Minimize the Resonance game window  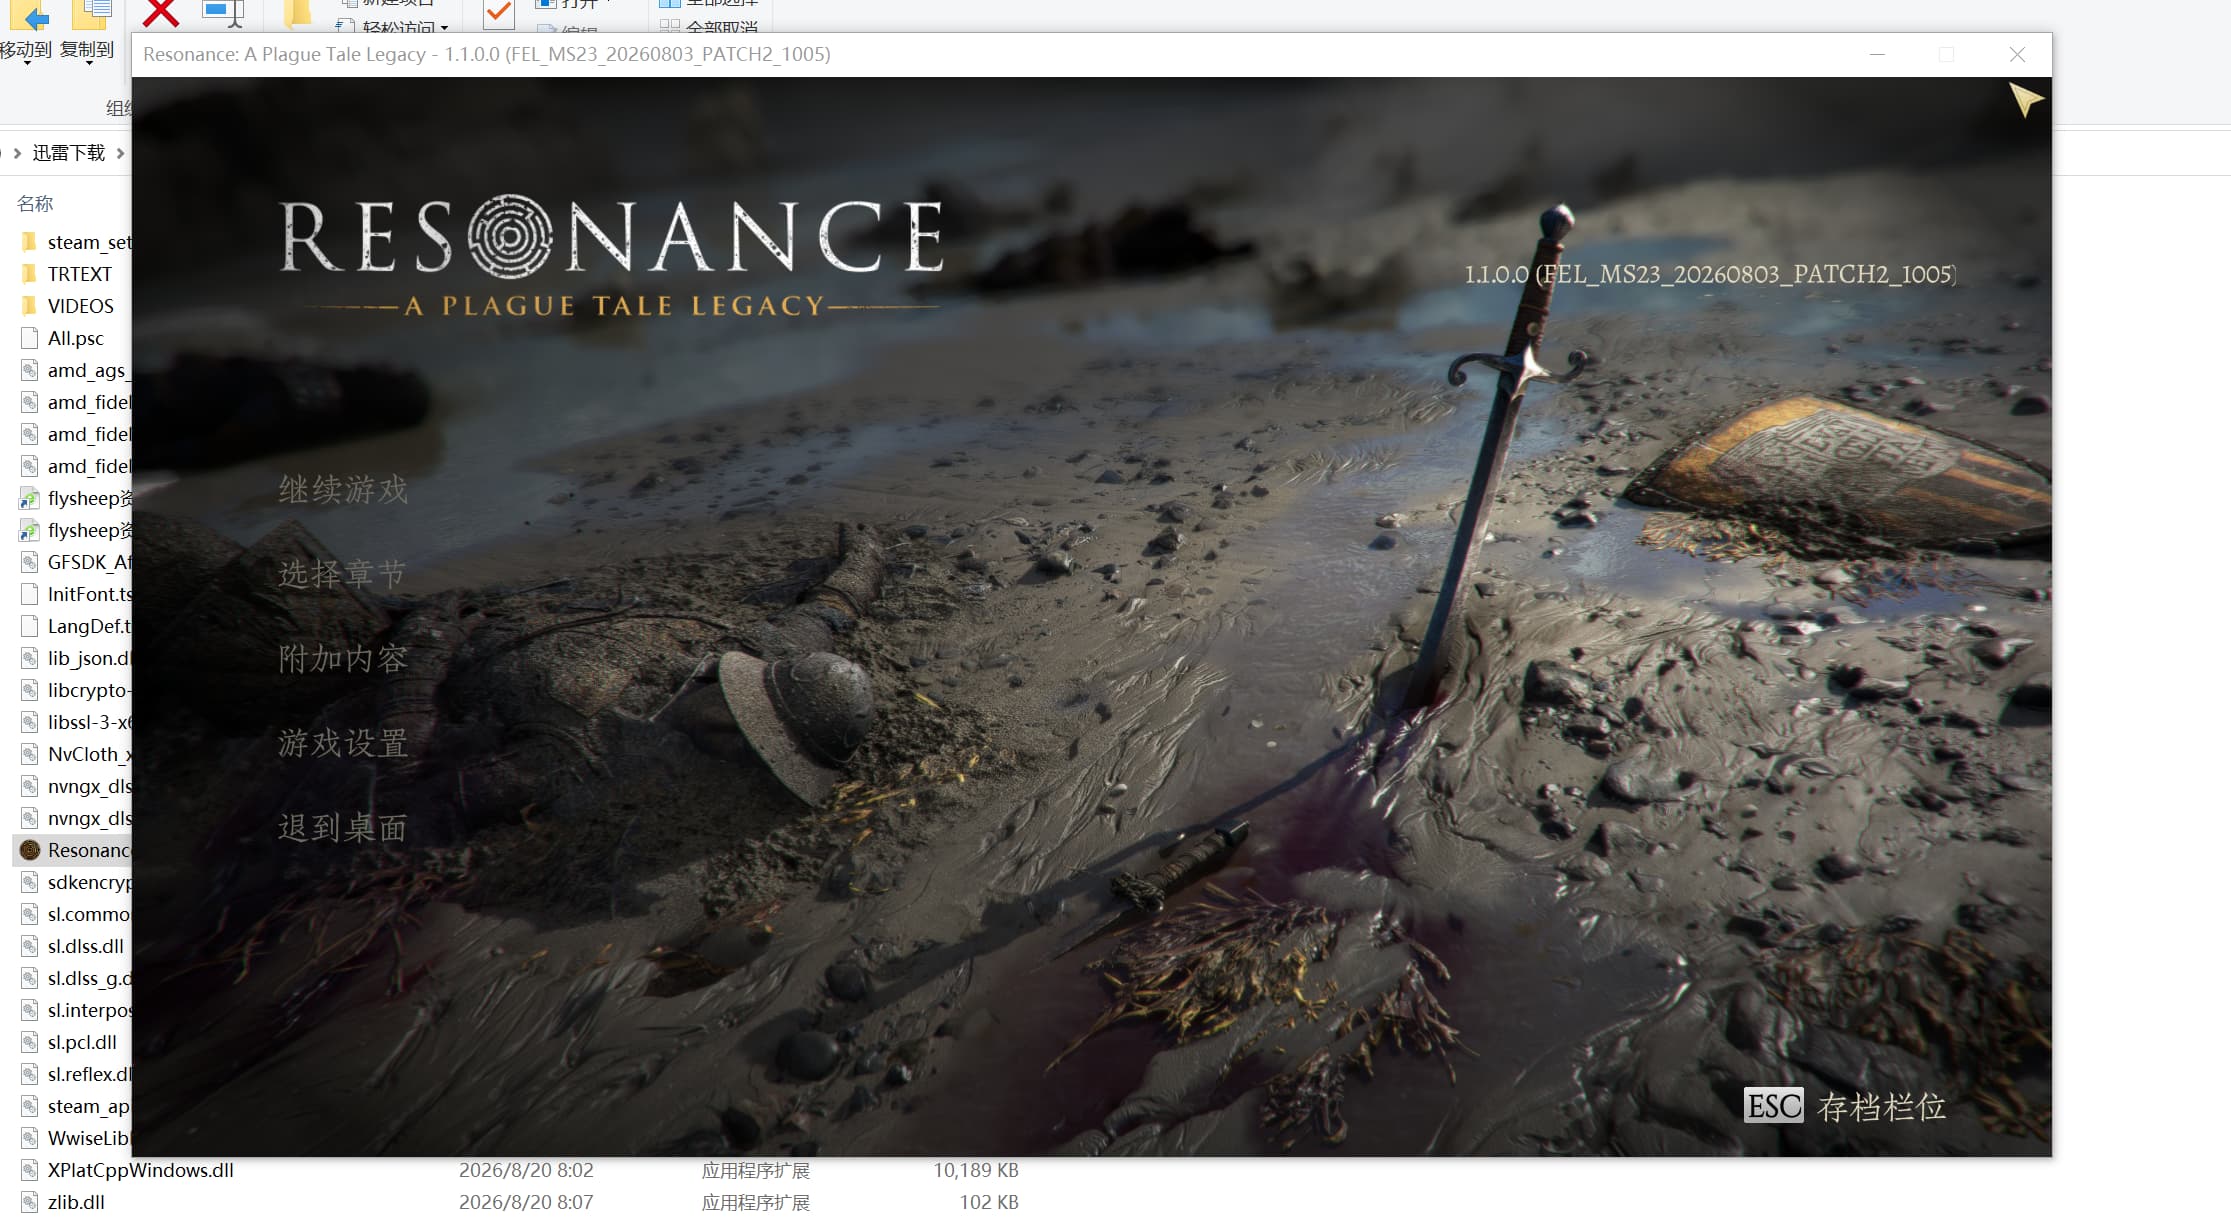point(1877,54)
